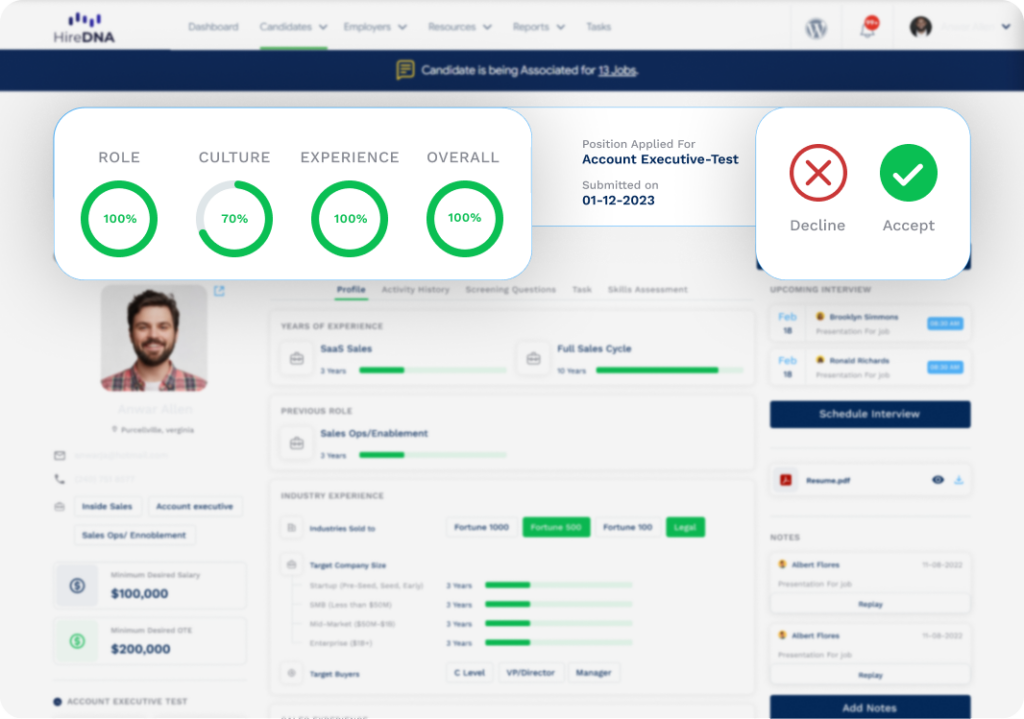Screen dimensions: 1024x719
Task: Toggle the Fortune 100 chip
Action: 627,527
